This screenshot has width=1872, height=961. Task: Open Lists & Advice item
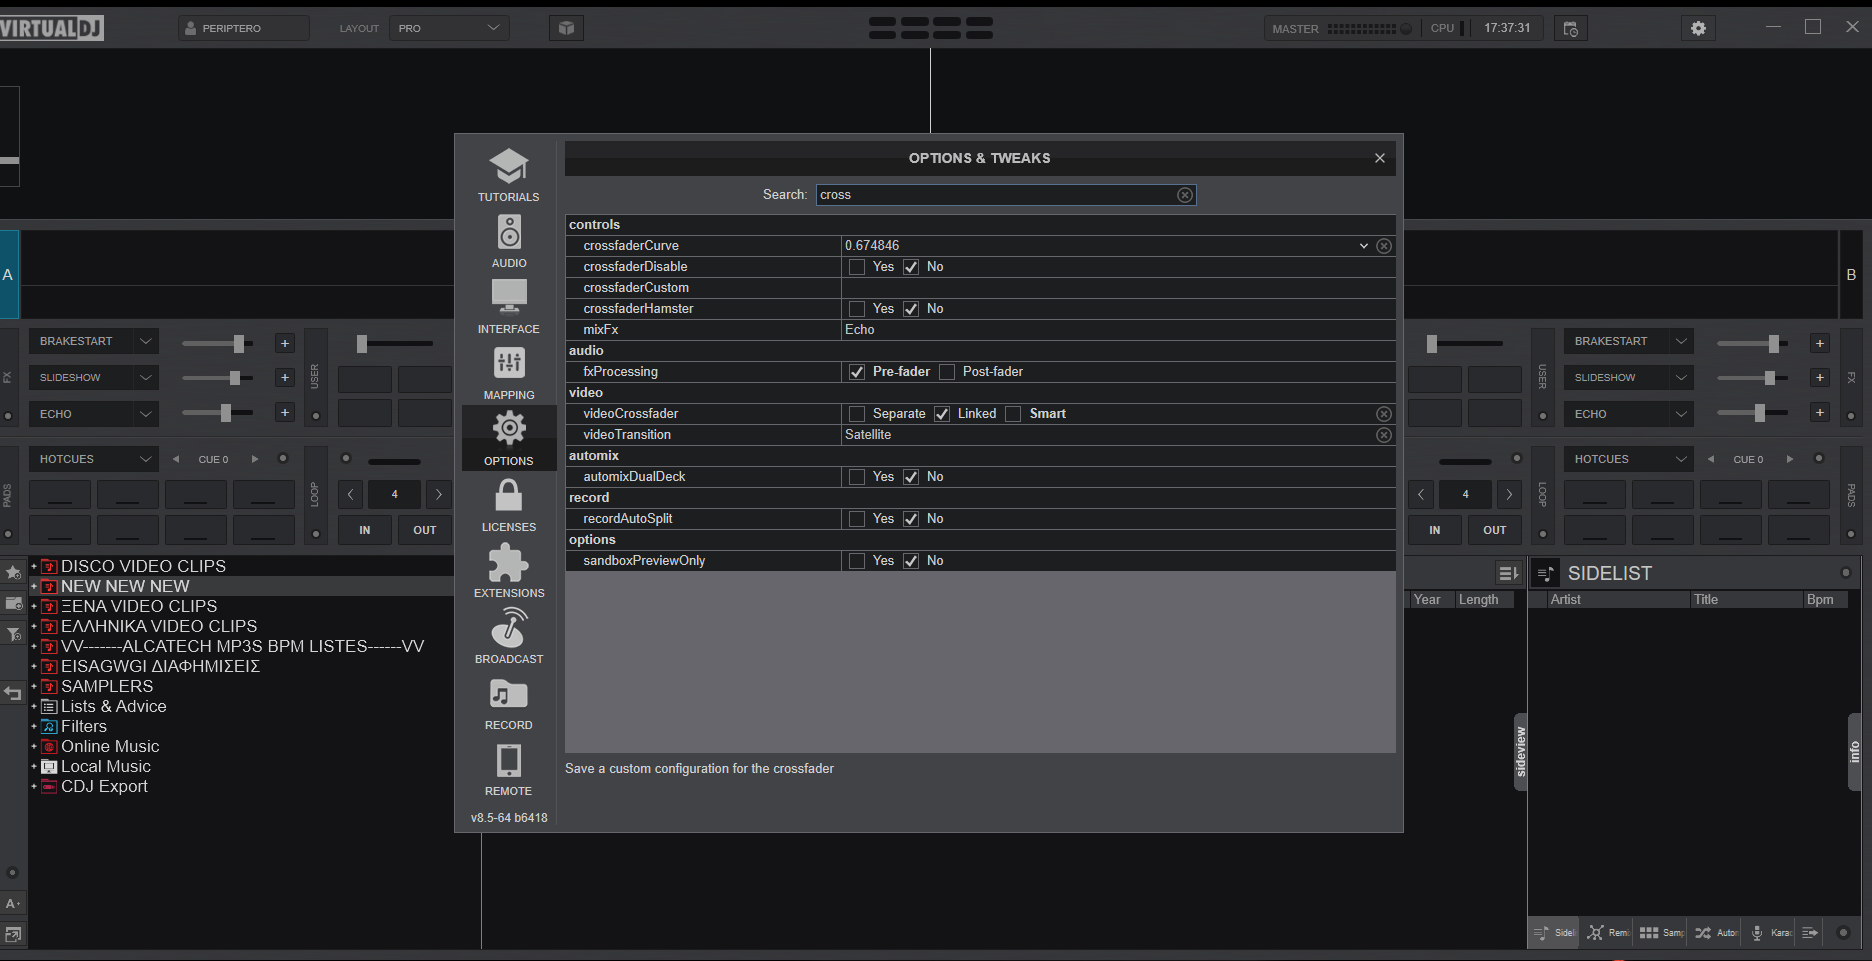tap(114, 706)
